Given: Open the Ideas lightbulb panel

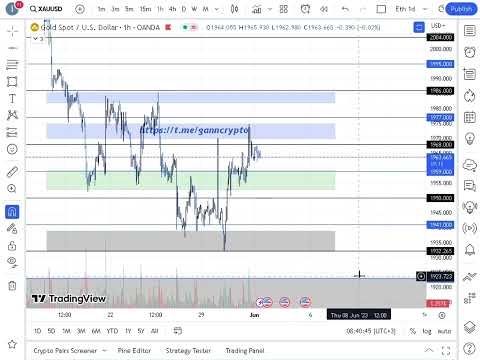Looking at the screenshot, I should (x=470, y=139).
